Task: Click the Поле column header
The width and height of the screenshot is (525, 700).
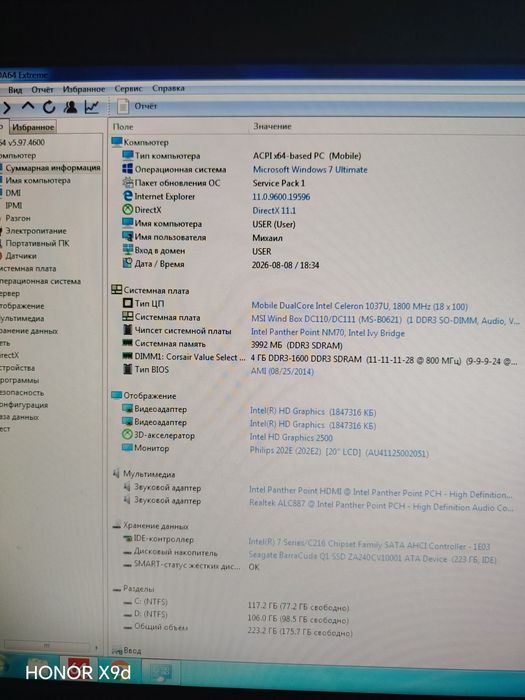Action: (123, 127)
